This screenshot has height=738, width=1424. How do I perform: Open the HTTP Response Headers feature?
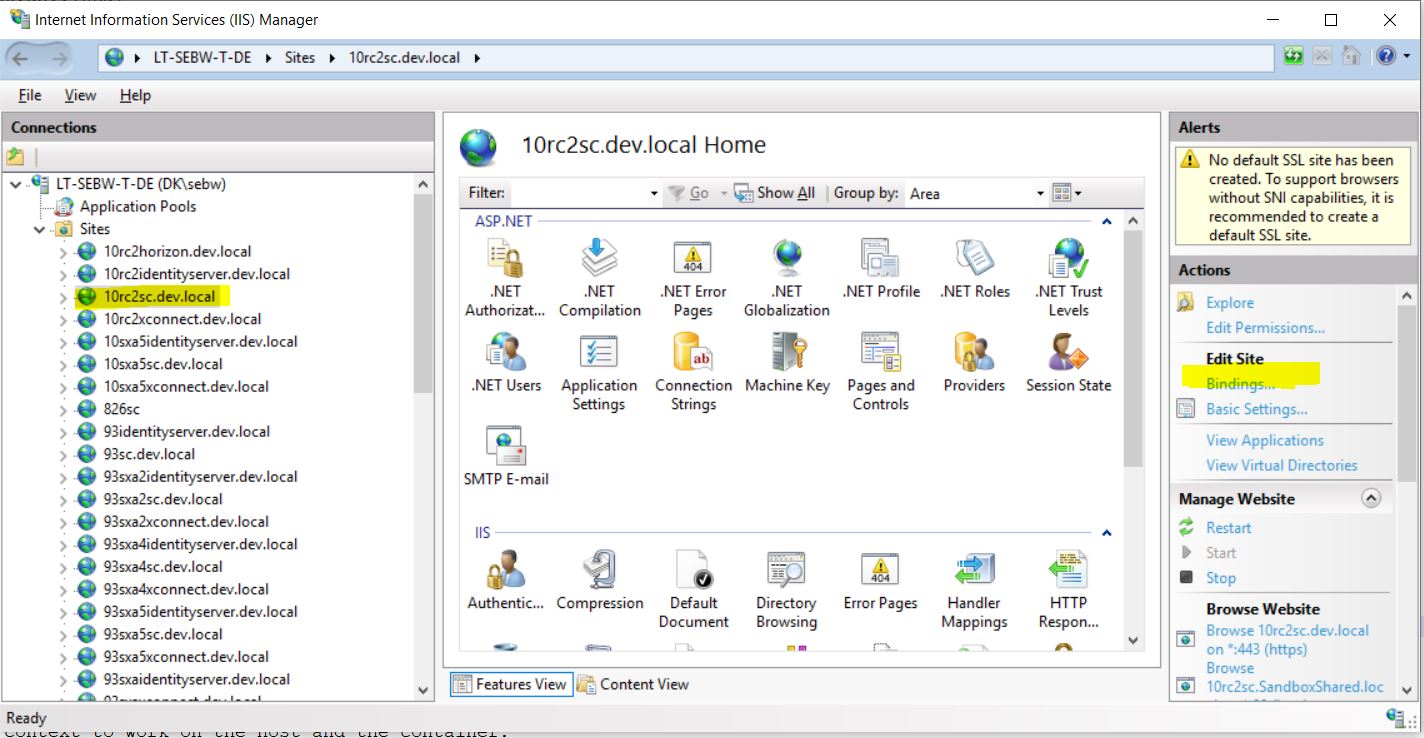pos(1068,570)
